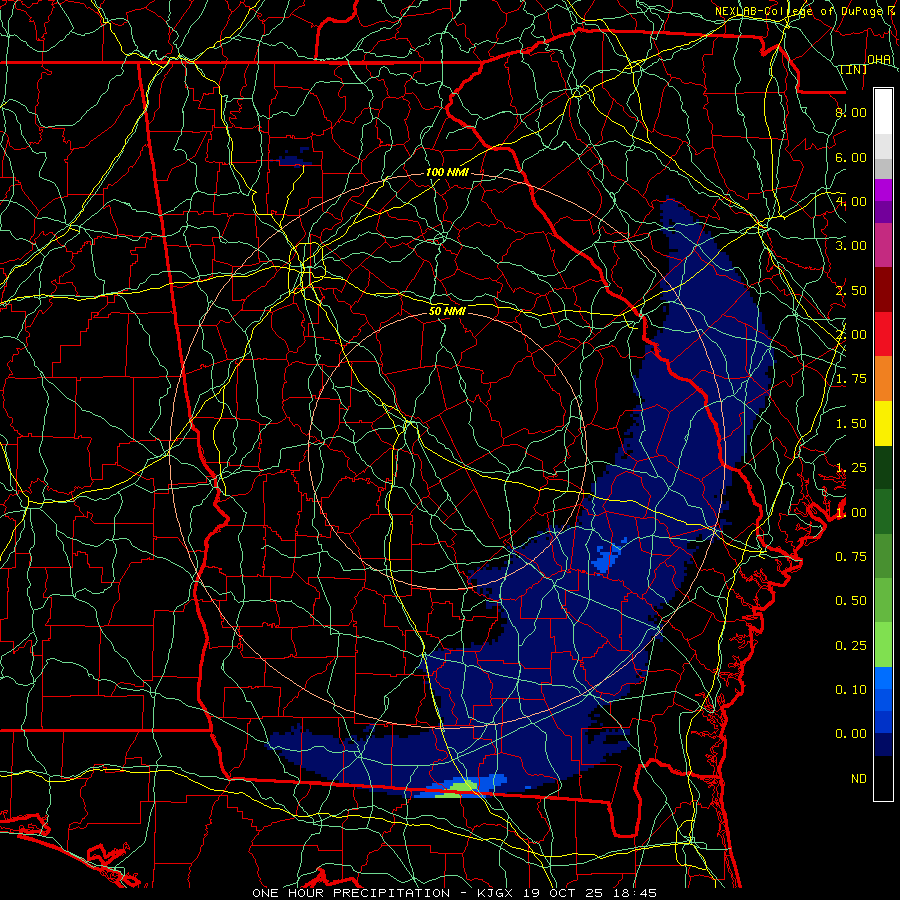Click the 100 NMI range ring label
The width and height of the screenshot is (900, 900).
pos(447,172)
